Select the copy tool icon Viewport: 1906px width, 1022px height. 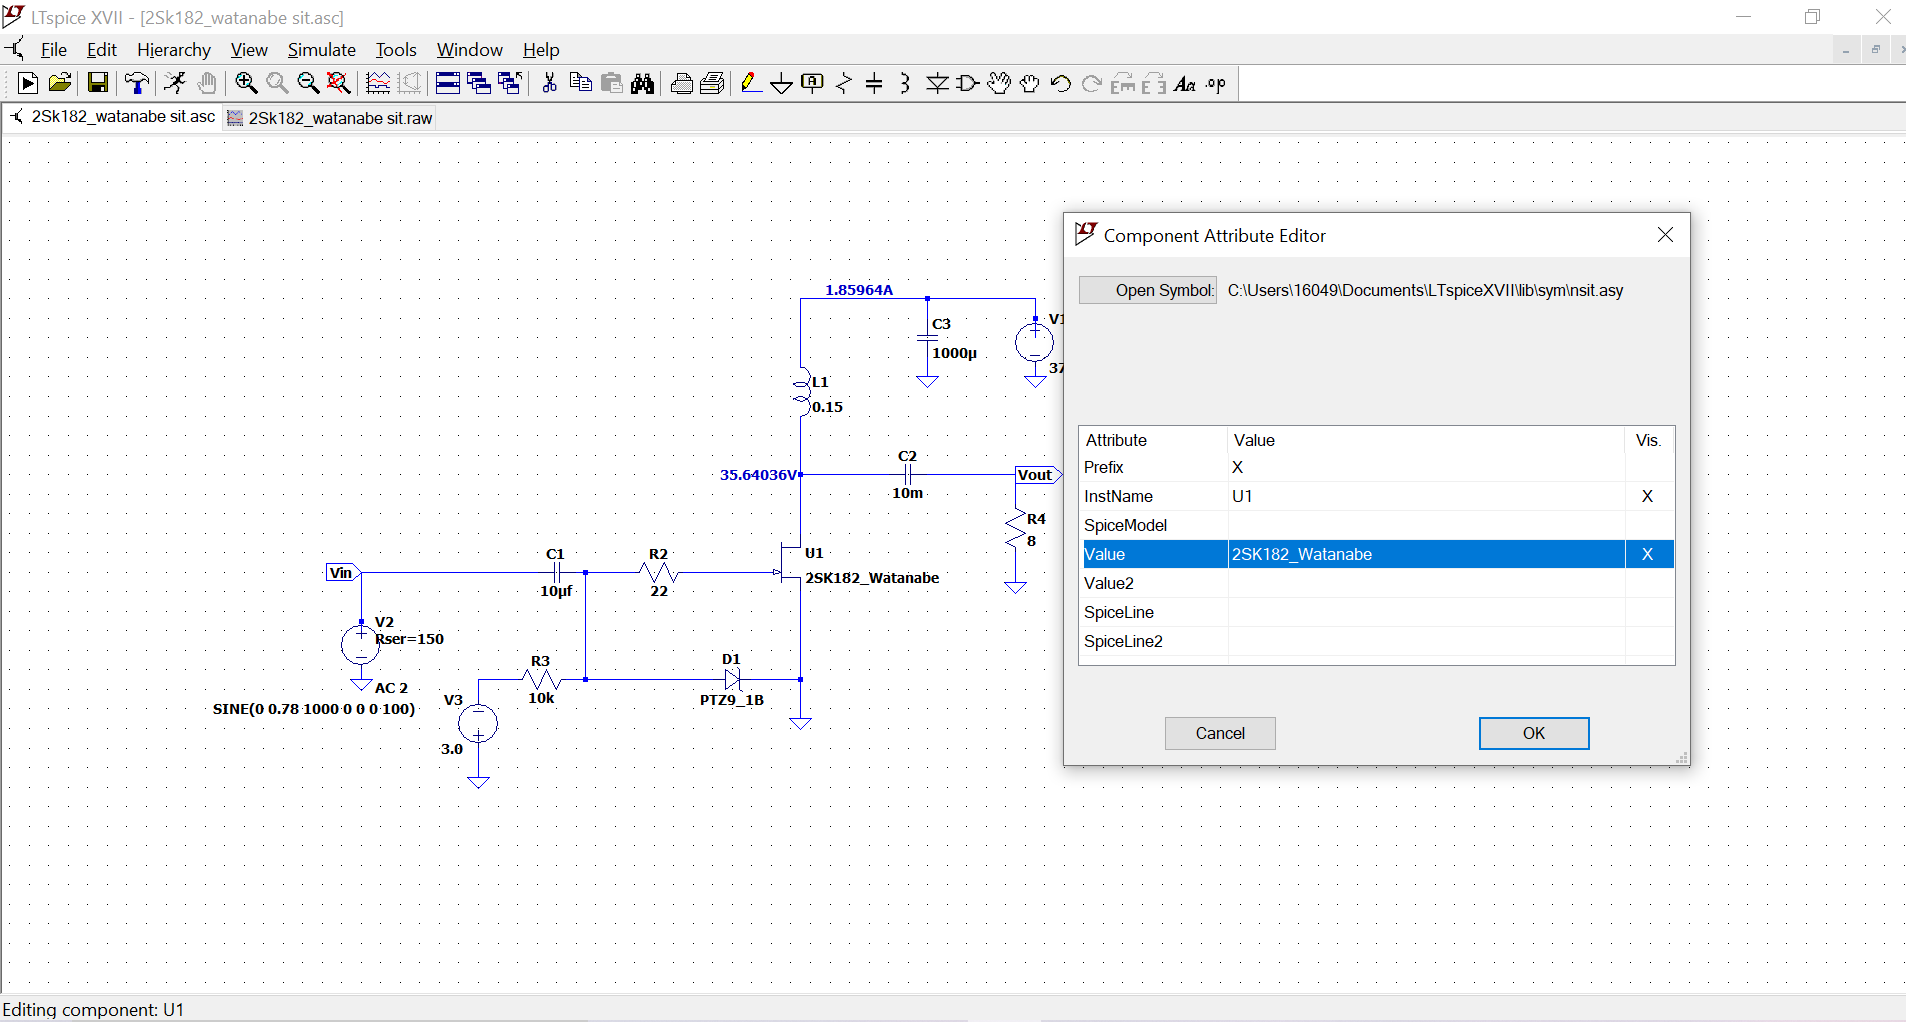click(580, 84)
